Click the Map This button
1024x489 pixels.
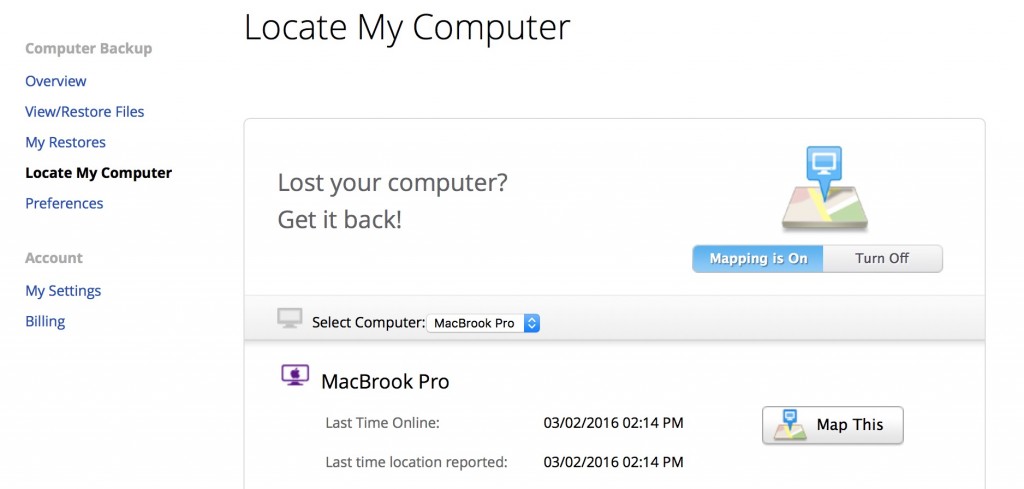833,425
